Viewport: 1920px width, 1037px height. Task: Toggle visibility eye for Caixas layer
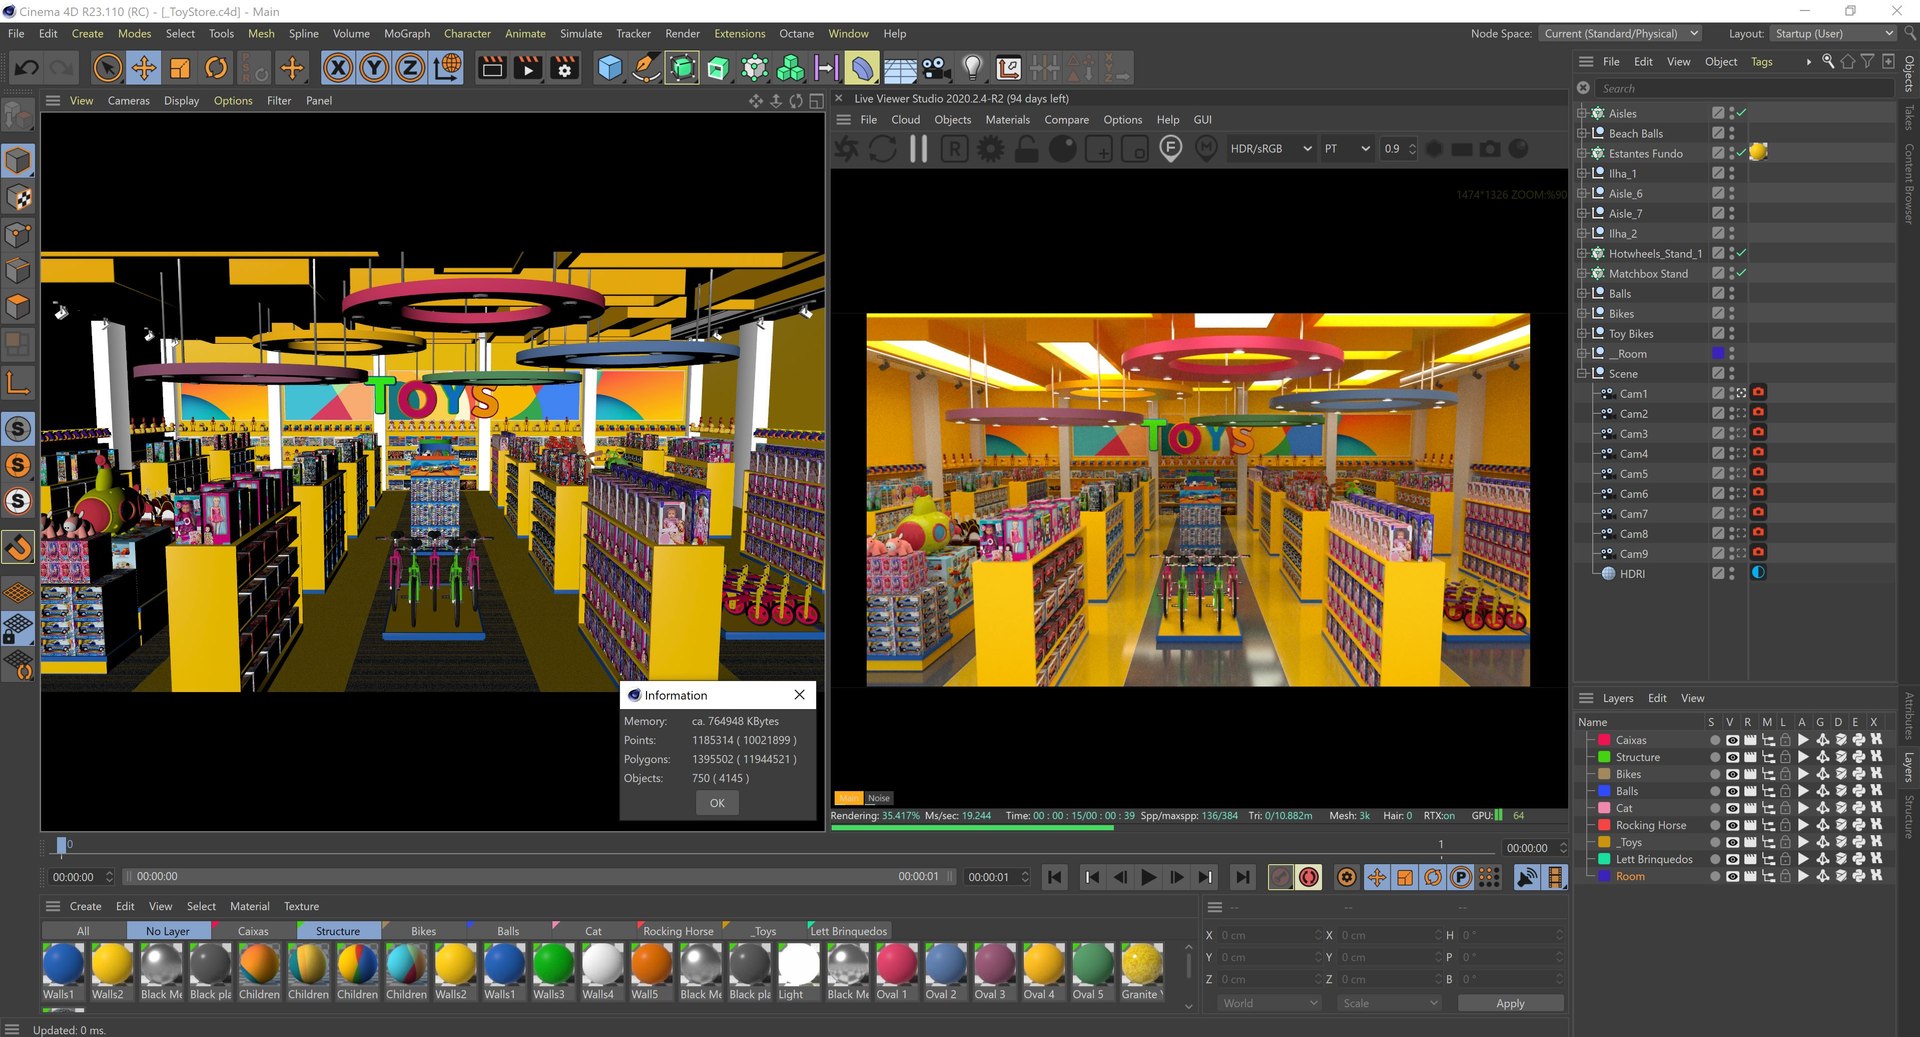click(1732, 740)
